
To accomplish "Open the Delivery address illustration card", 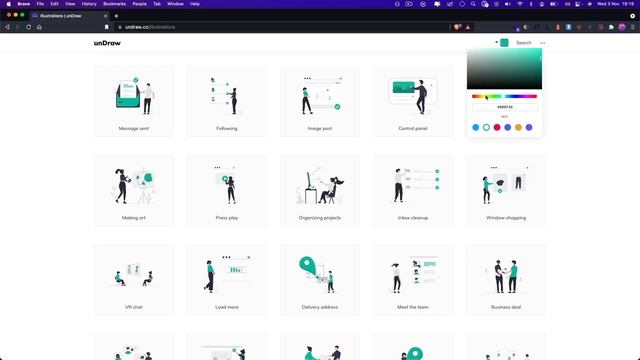I will click(x=320, y=280).
